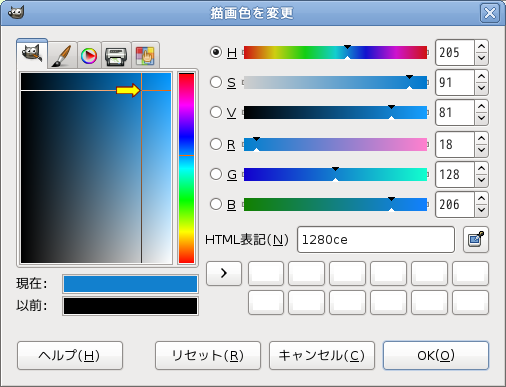Click the eyedropper color picker icon

pos(476,239)
